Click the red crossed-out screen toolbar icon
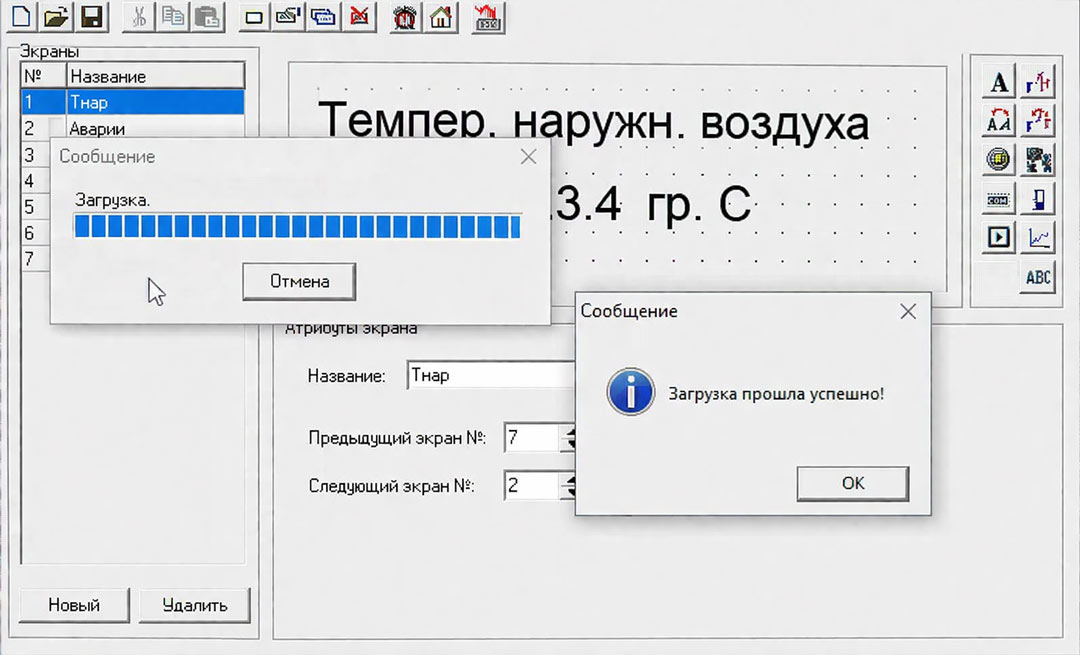 tap(359, 17)
